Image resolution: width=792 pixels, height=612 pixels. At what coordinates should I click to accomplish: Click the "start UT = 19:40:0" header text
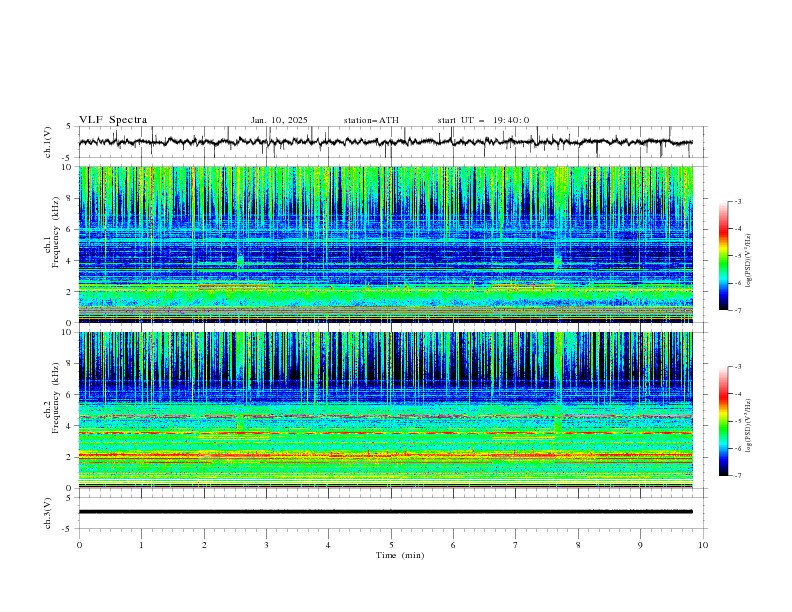(x=483, y=120)
